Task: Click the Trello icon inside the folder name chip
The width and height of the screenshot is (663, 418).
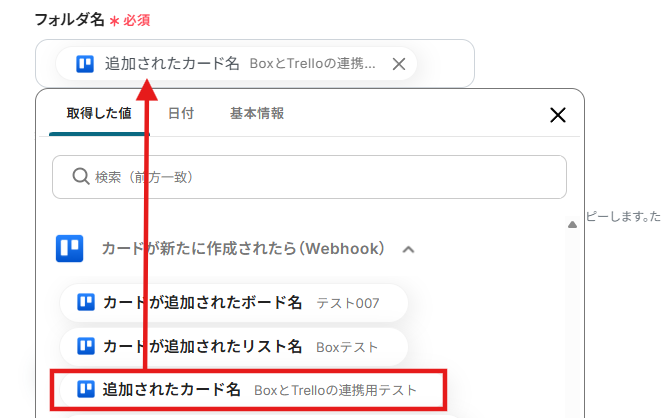Action: (85, 64)
